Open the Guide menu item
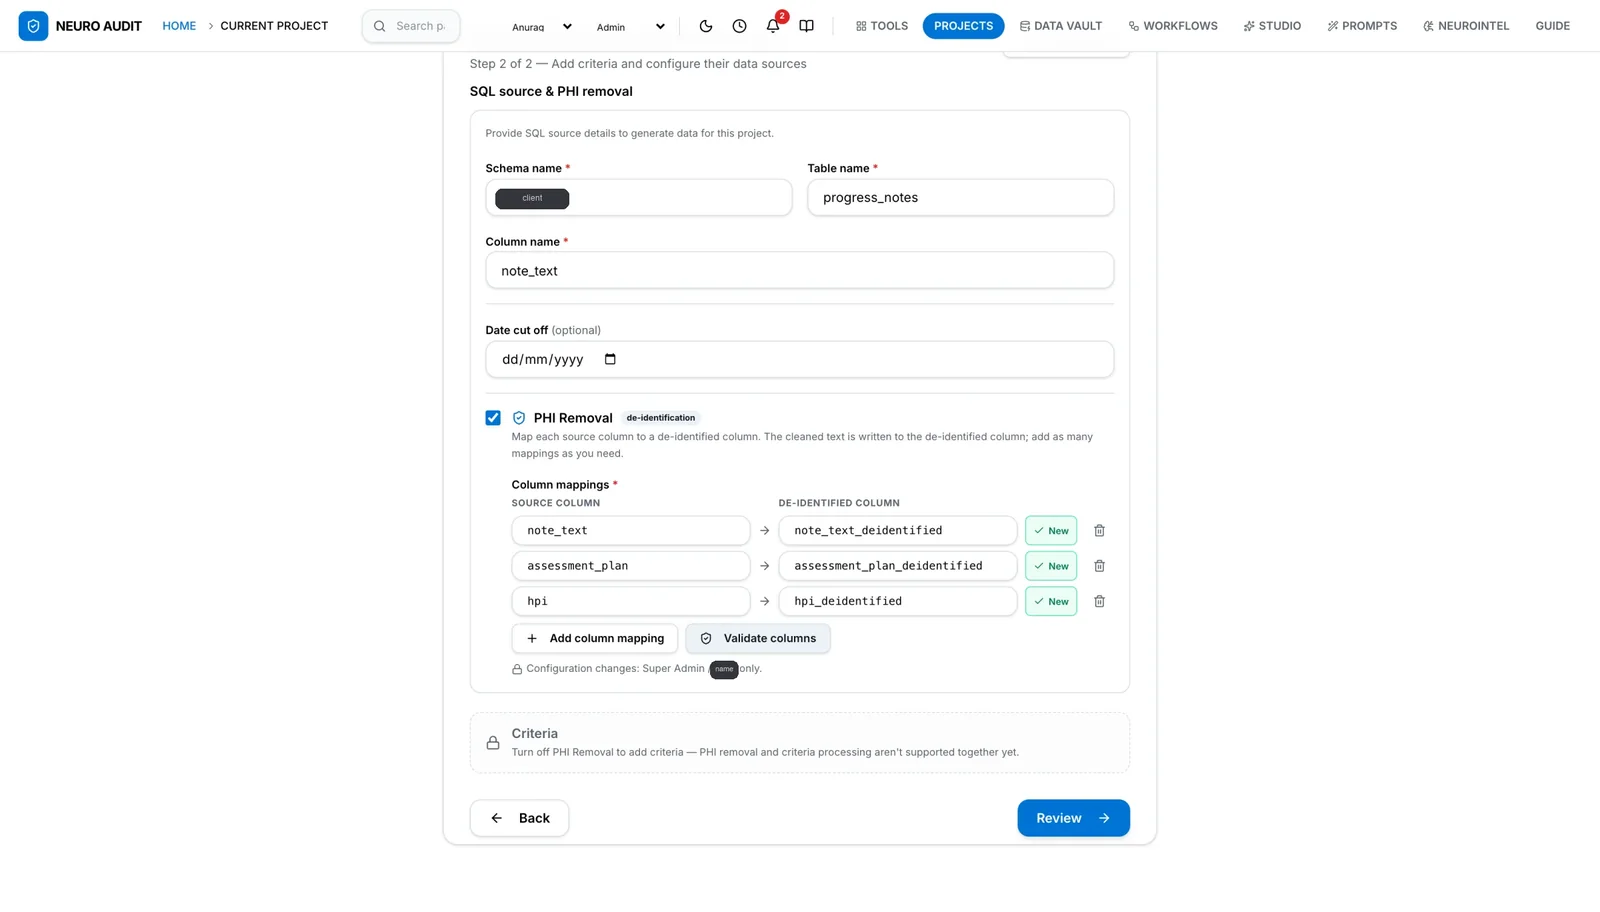This screenshot has width=1600, height=912. [1552, 26]
